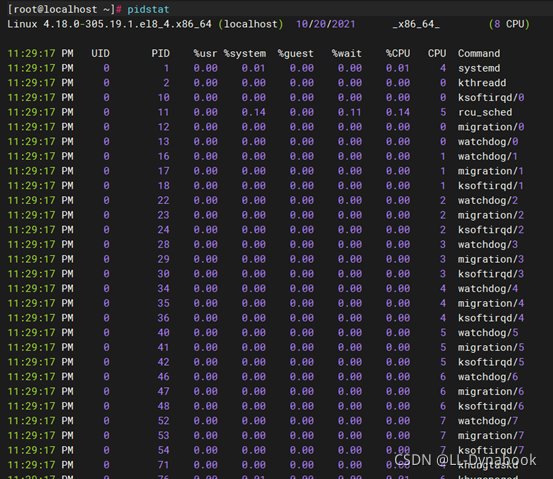Screen dimensions: 553x479
Task: Select the kernel version 4.18.0-305.19.1.el8_4.x86_64 text
Action: 127,24
